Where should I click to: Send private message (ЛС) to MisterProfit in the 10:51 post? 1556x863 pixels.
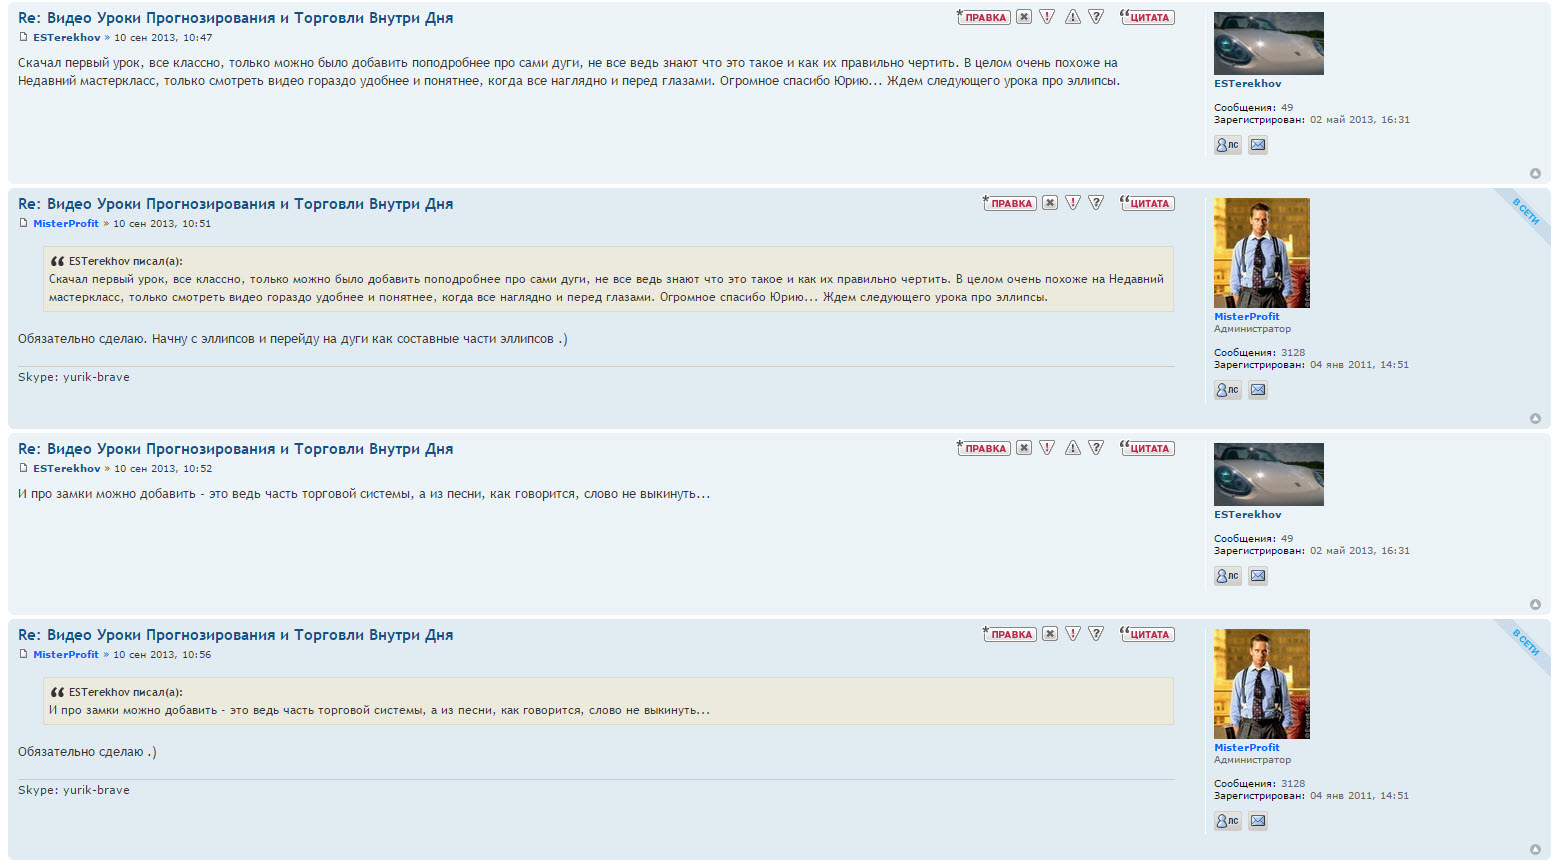point(1227,390)
